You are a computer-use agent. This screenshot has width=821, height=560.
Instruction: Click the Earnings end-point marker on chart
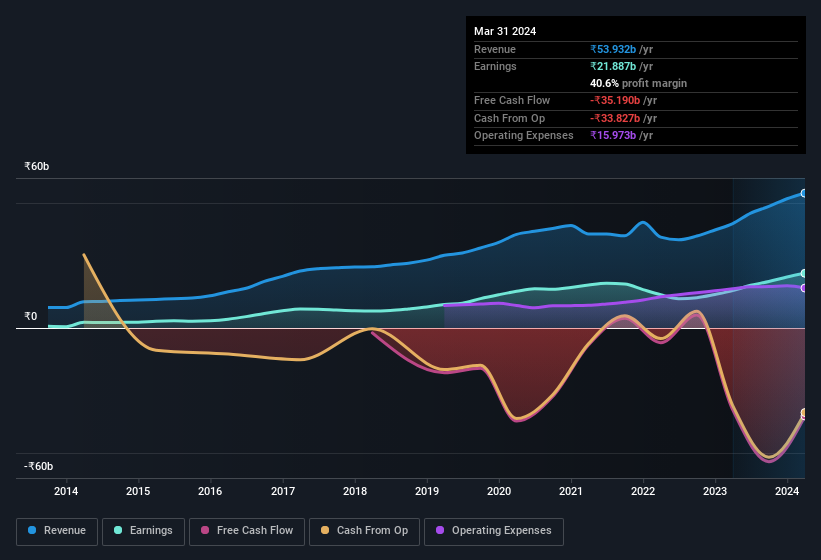tap(803, 274)
